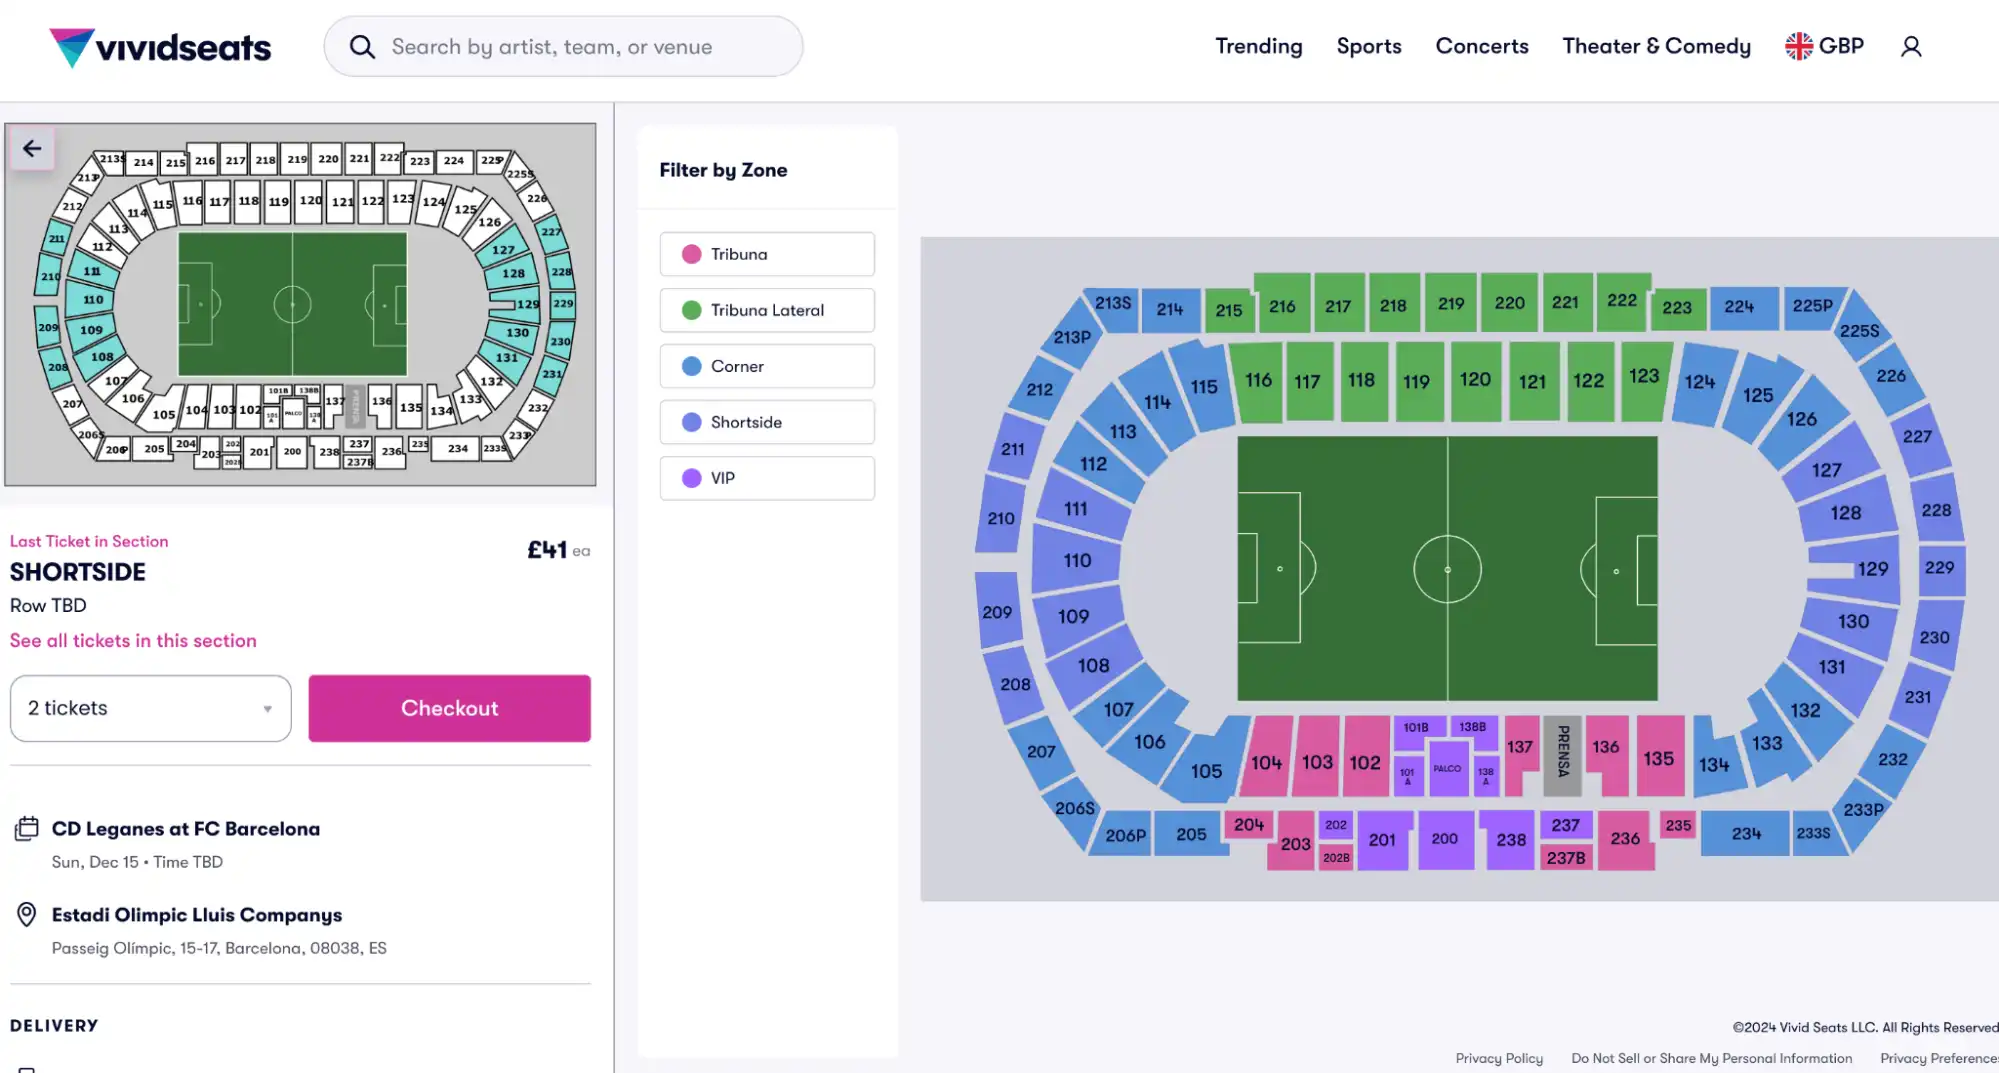Select the Tribuna Lateral green swatch

[692, 310]
